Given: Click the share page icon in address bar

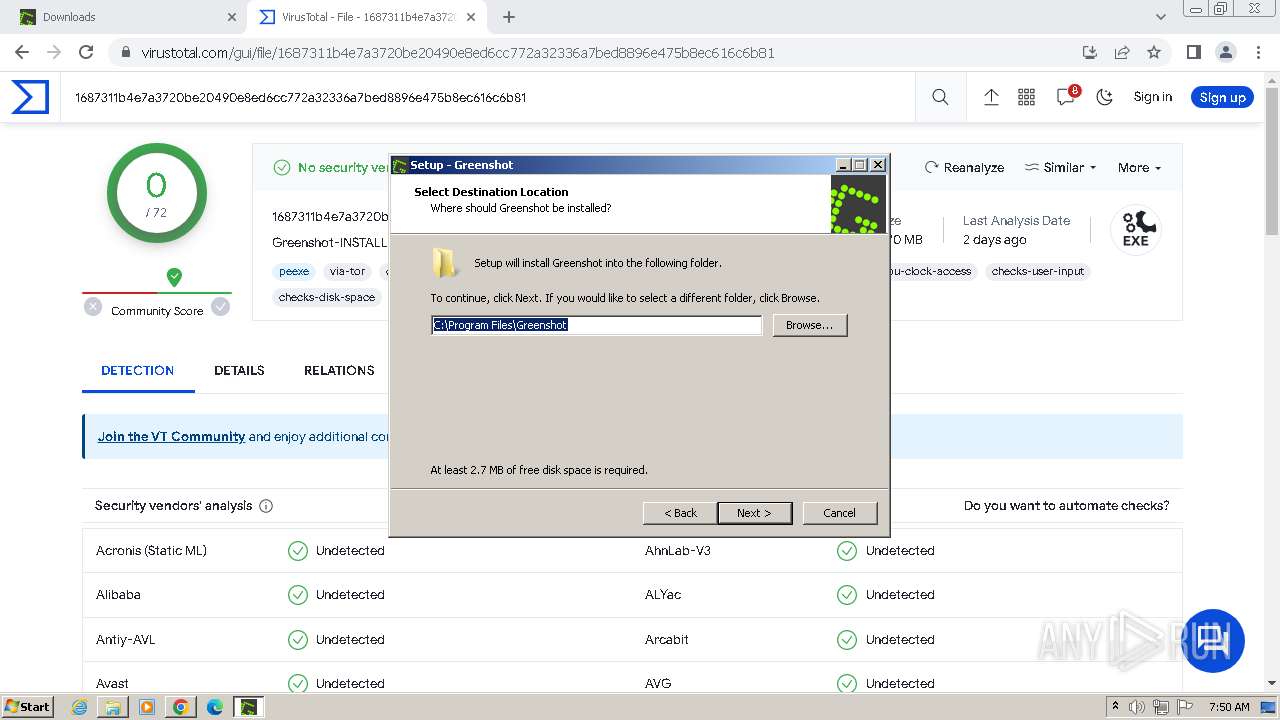Looking at the screenshot, I should tap(1122, 52).
